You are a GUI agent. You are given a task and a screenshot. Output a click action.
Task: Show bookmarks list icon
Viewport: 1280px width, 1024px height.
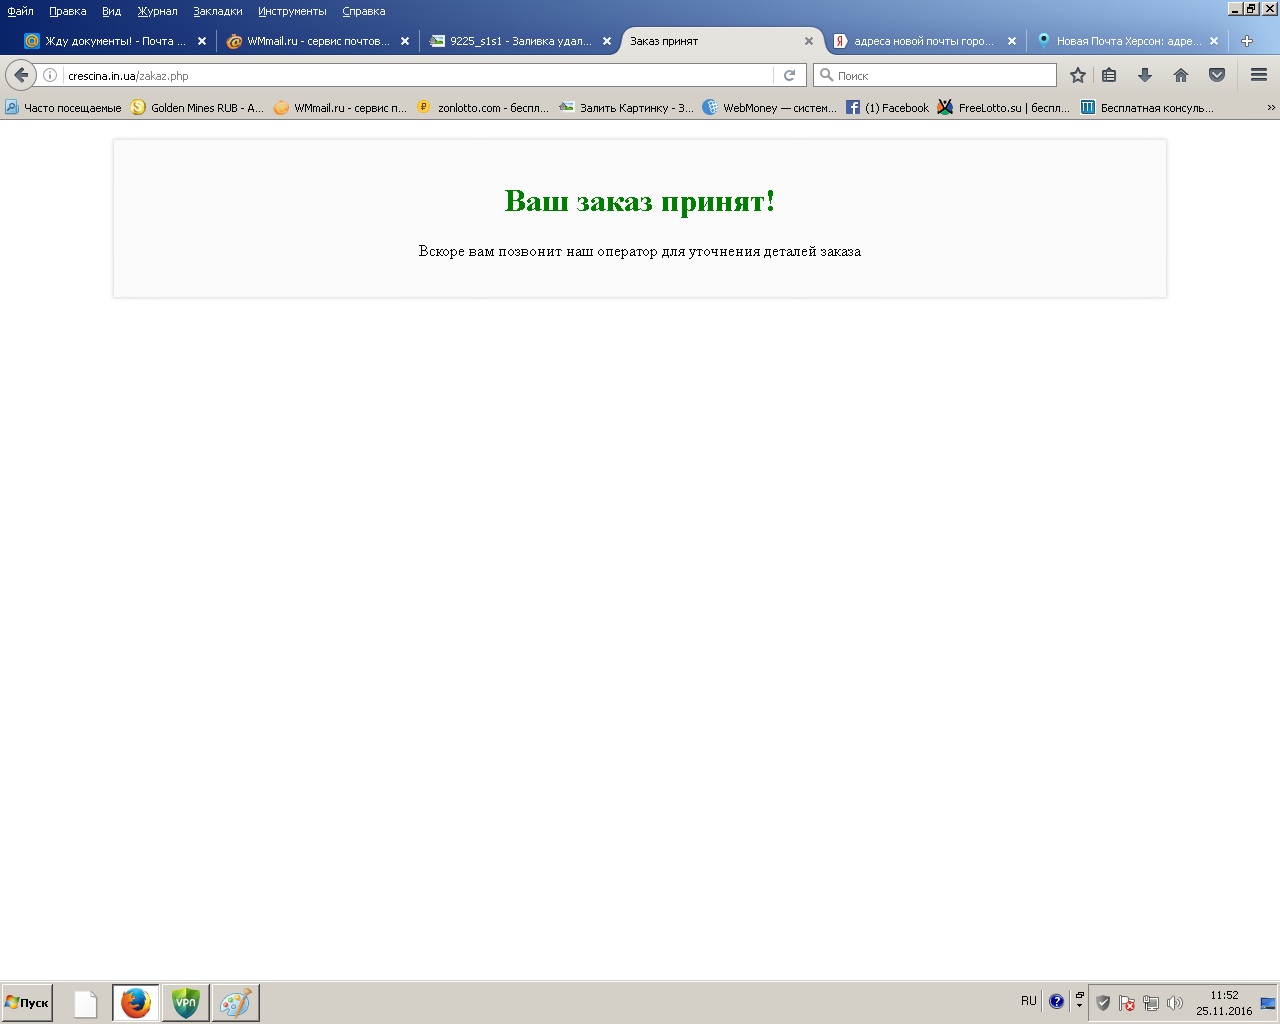(1109, 75)
